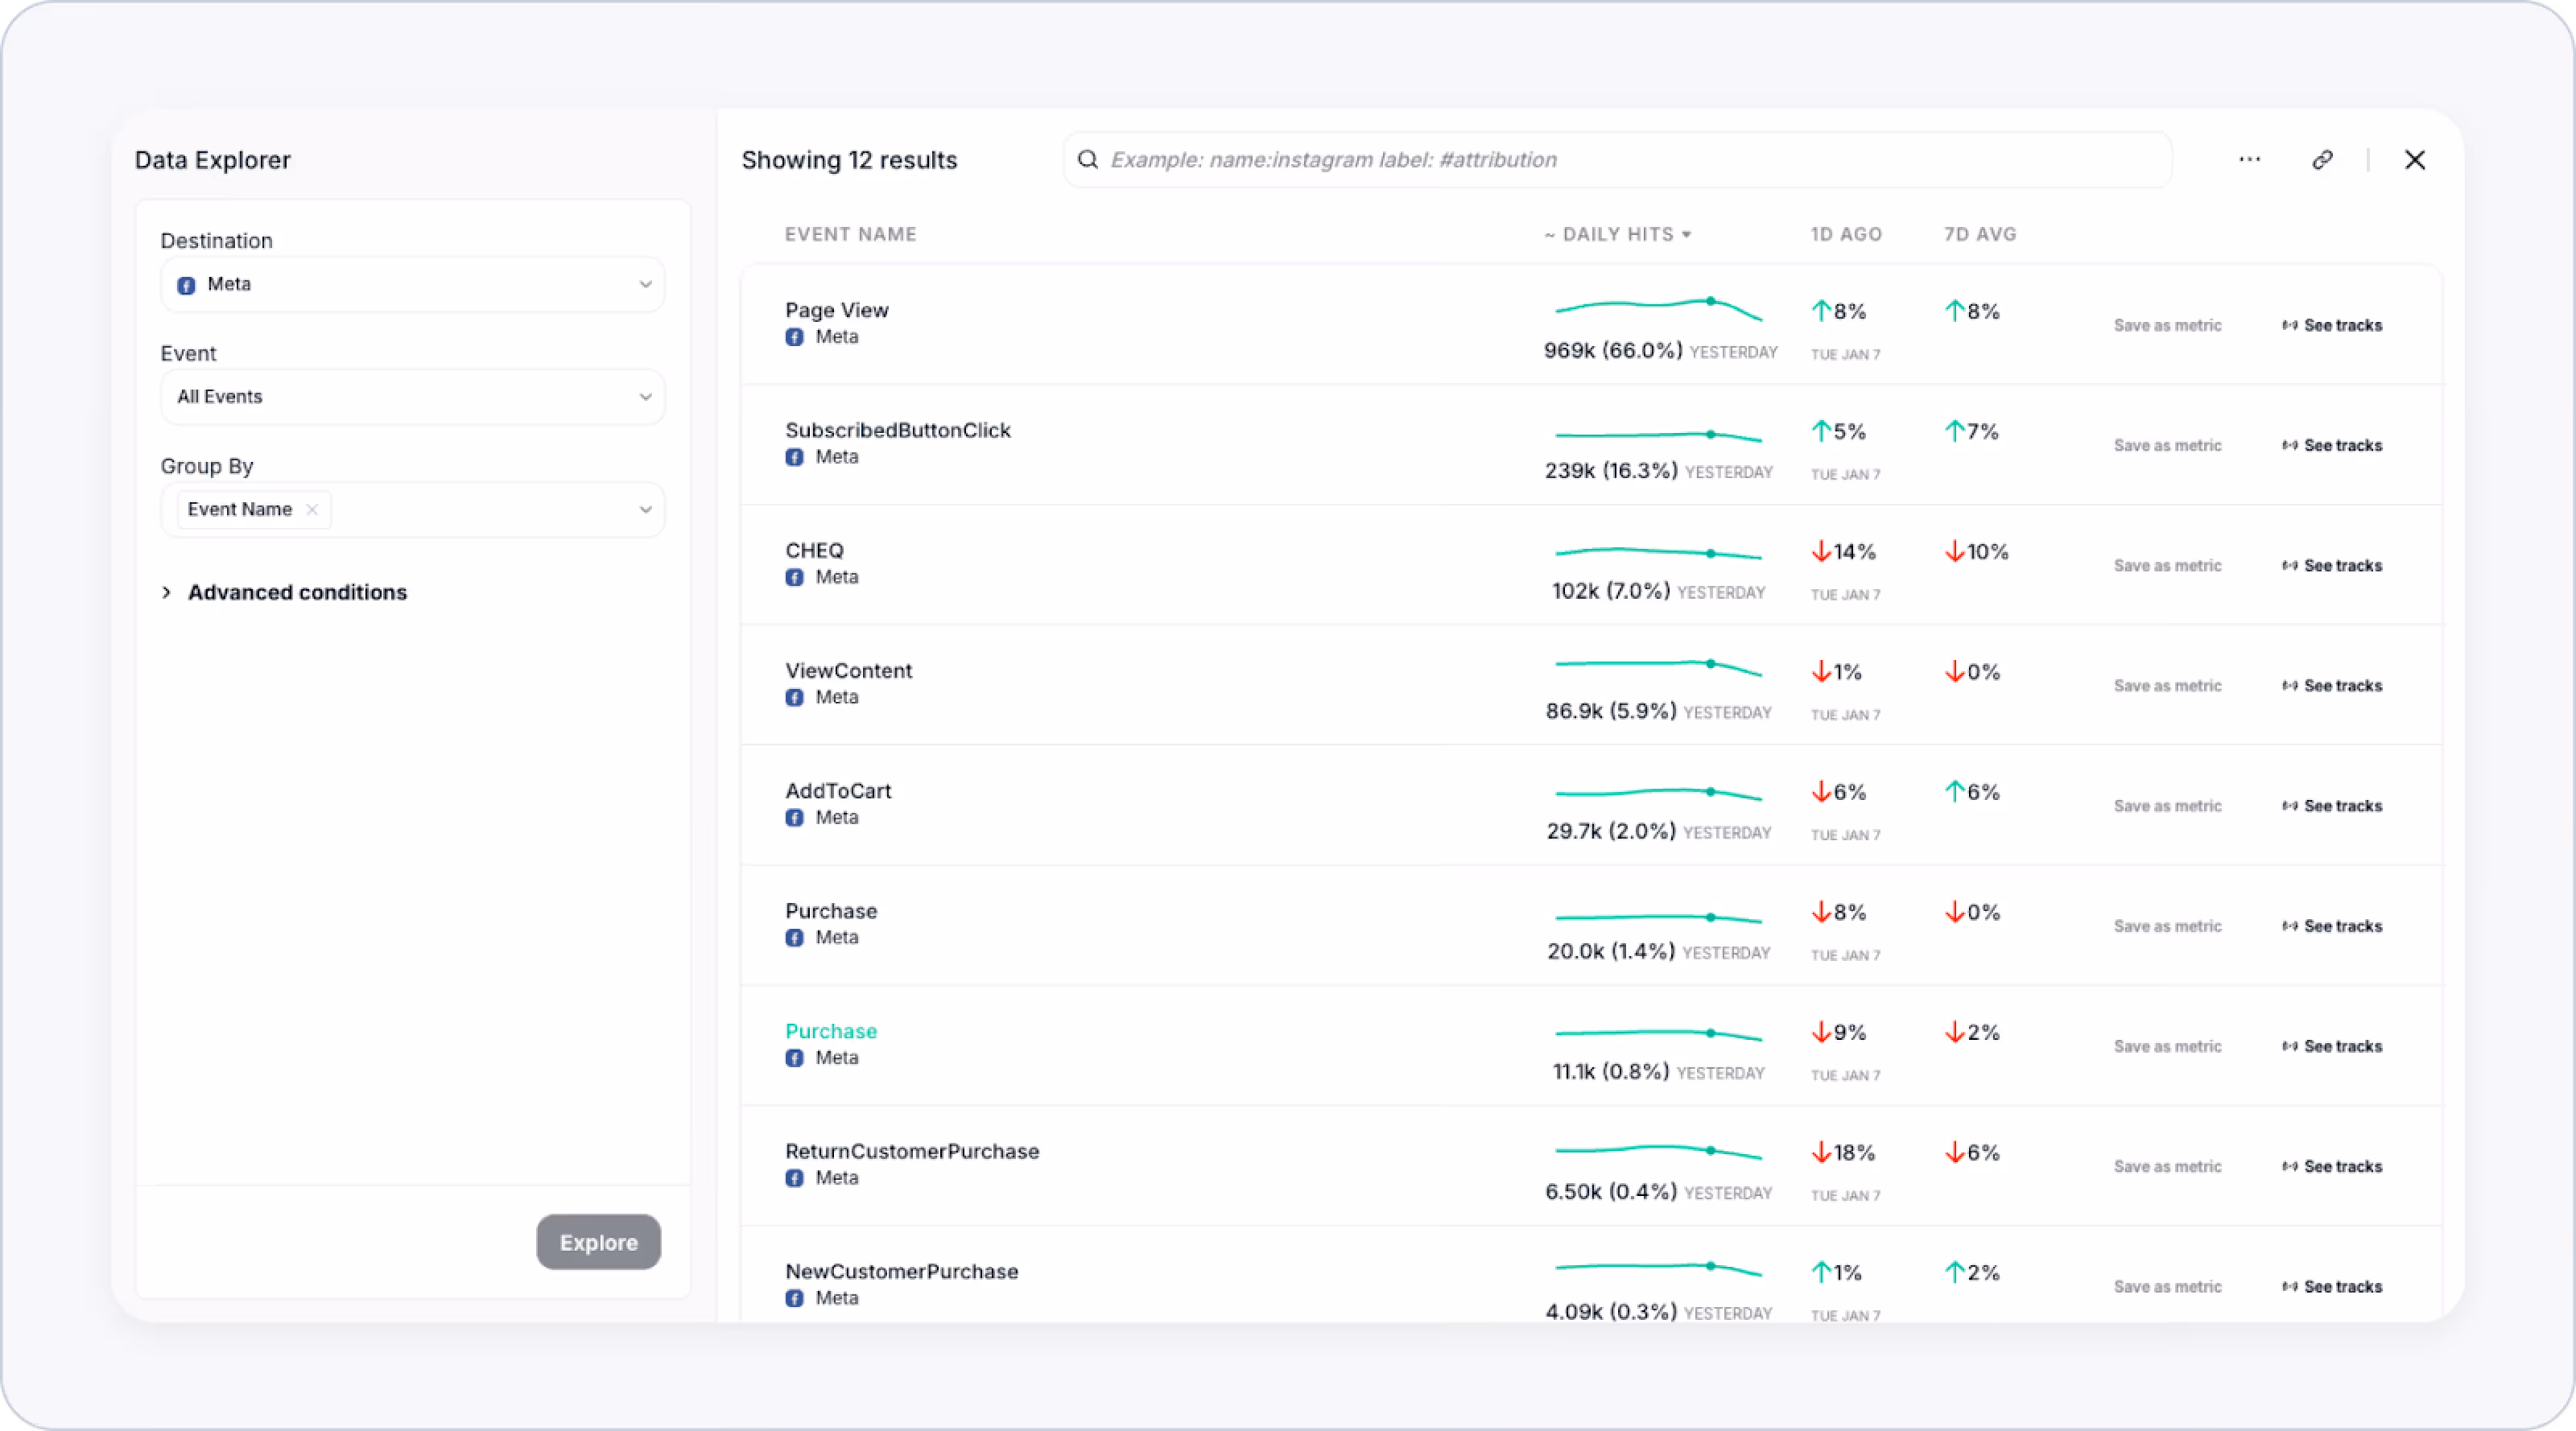
Task: Open the All Events dropdown
Action: click(646, 396)
